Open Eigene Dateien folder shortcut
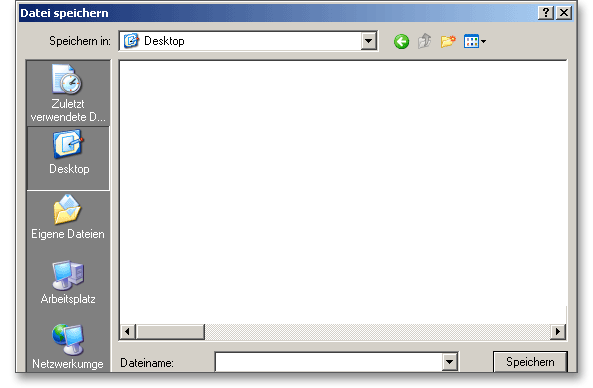This screenshot has height=388, width=593. coord(68,217)
